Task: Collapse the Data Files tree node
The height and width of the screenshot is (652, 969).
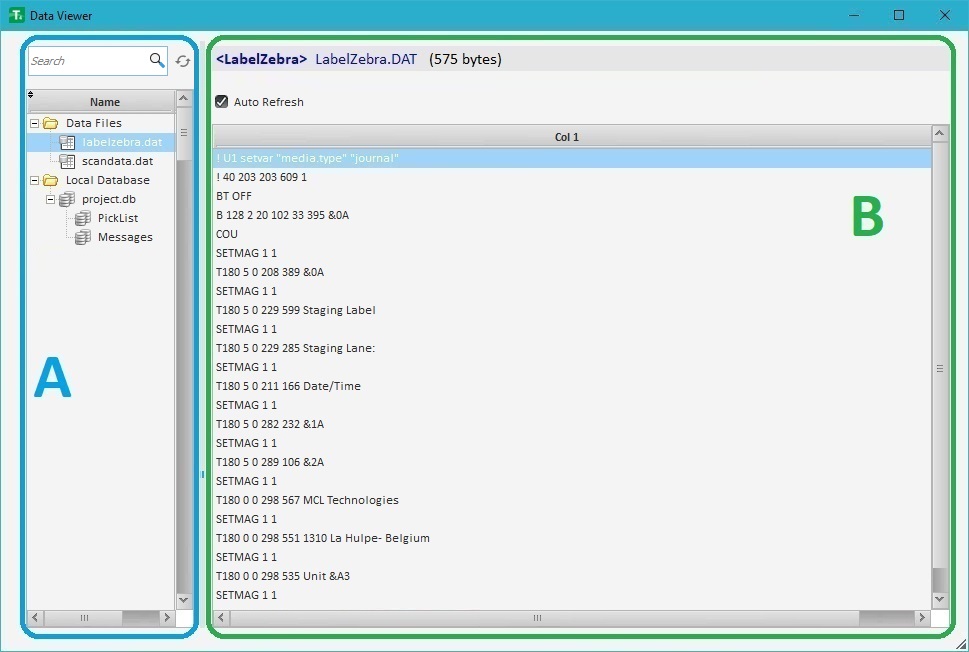Action: tap(35, 123)
